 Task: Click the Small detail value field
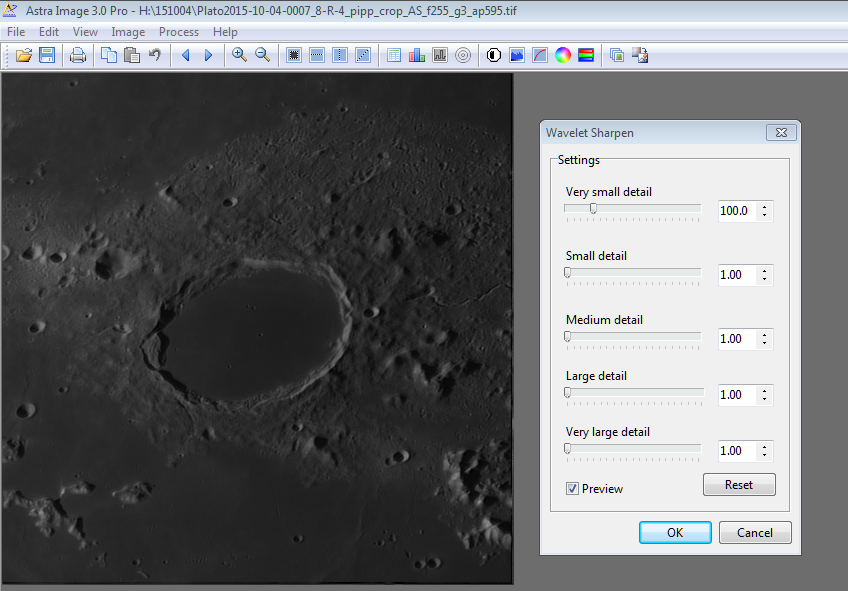(x=737, y=275)
